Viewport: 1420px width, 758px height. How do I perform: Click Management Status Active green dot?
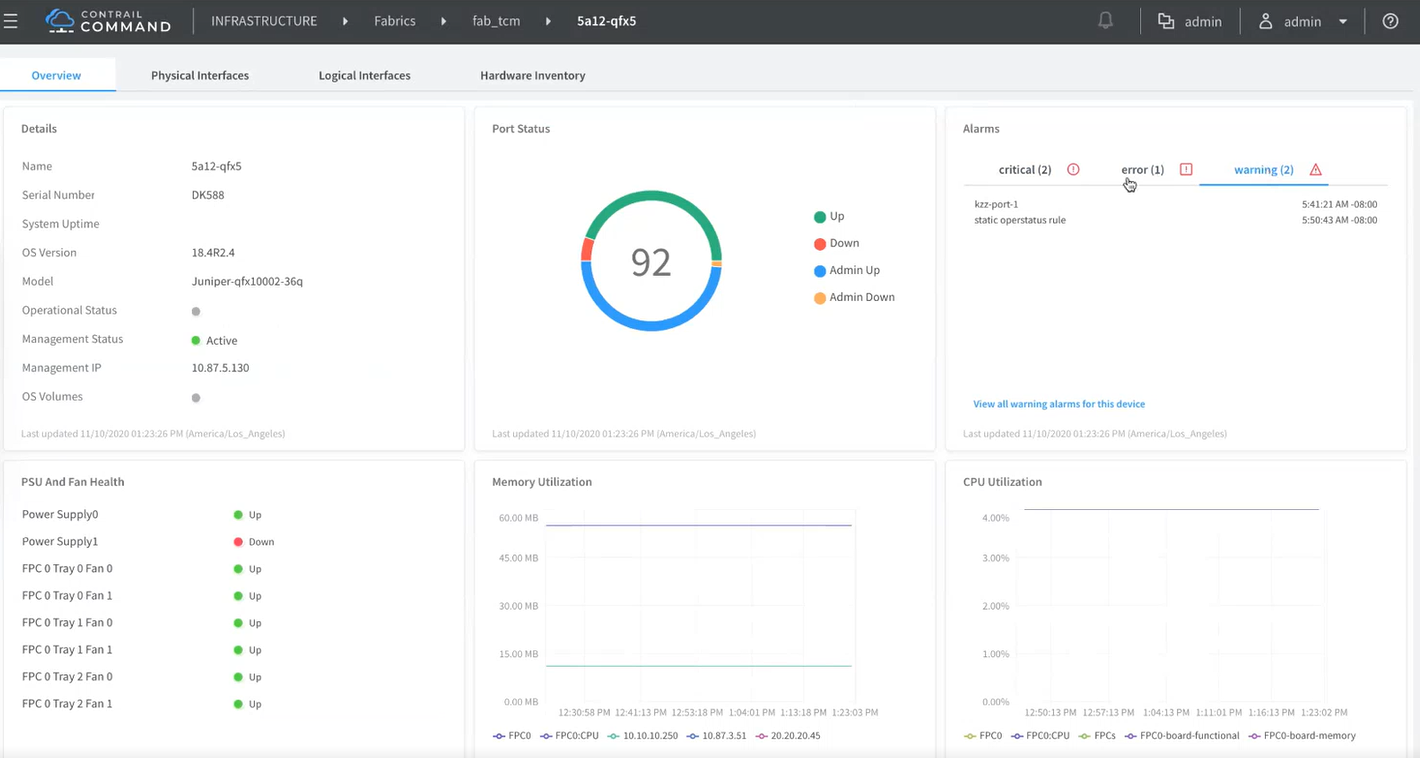(x=196, y=340)
